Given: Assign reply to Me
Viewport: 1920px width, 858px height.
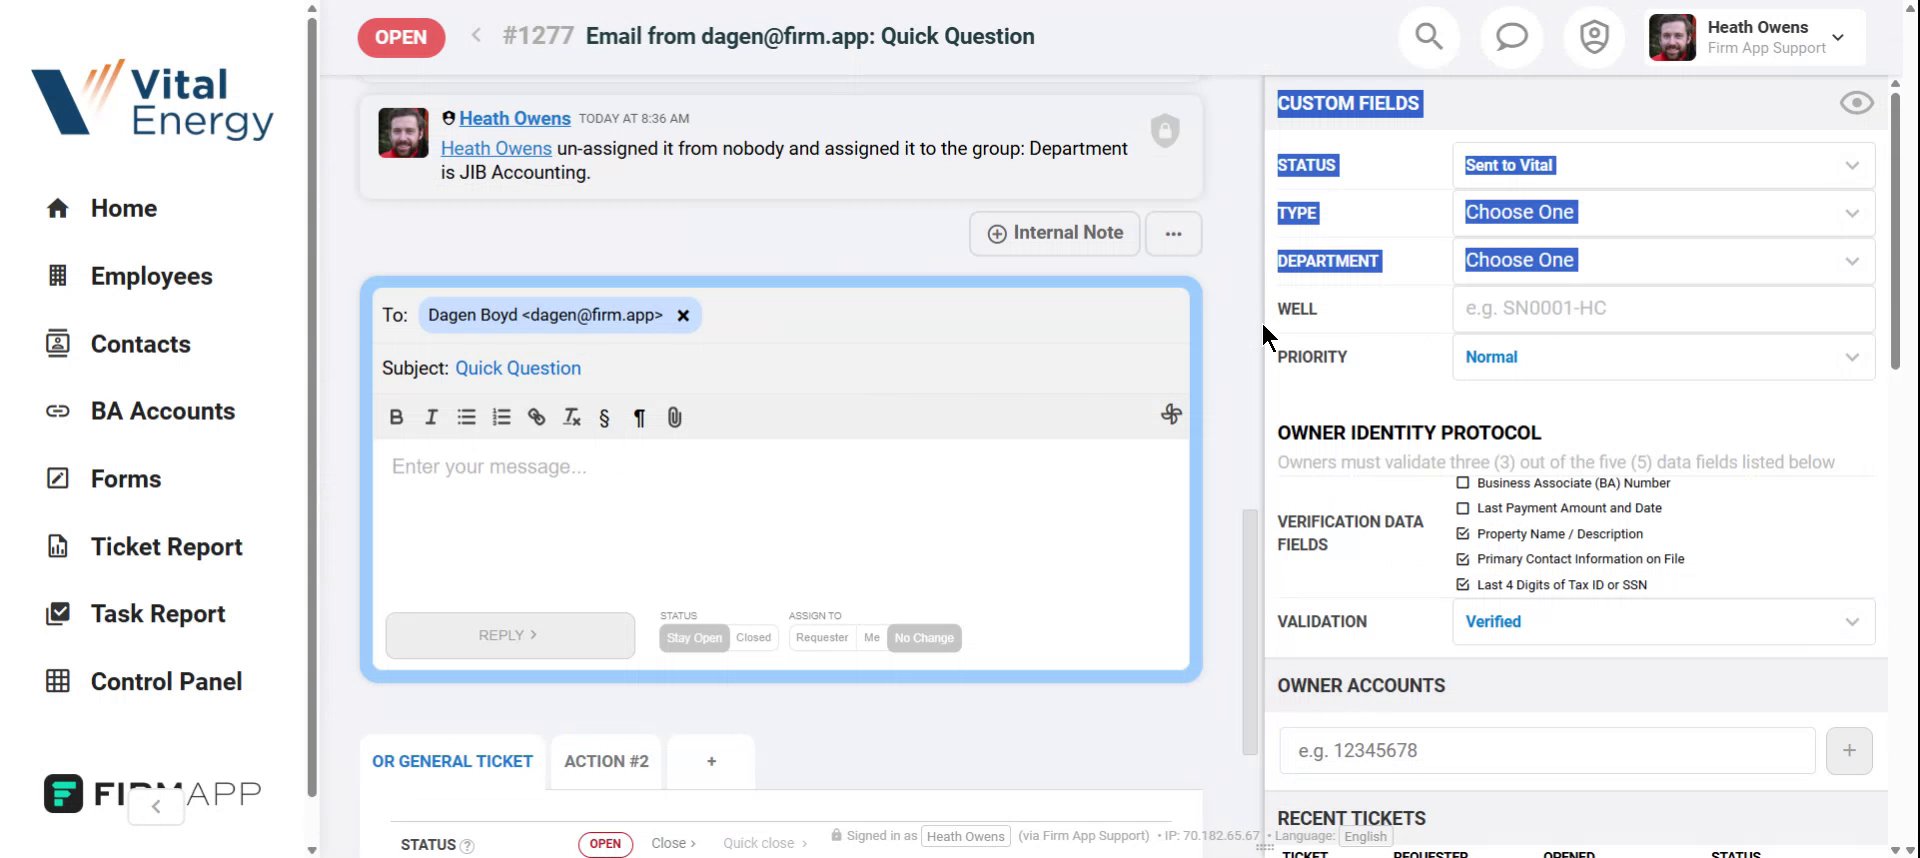Looking at the screenshot, I should [872, 638].
